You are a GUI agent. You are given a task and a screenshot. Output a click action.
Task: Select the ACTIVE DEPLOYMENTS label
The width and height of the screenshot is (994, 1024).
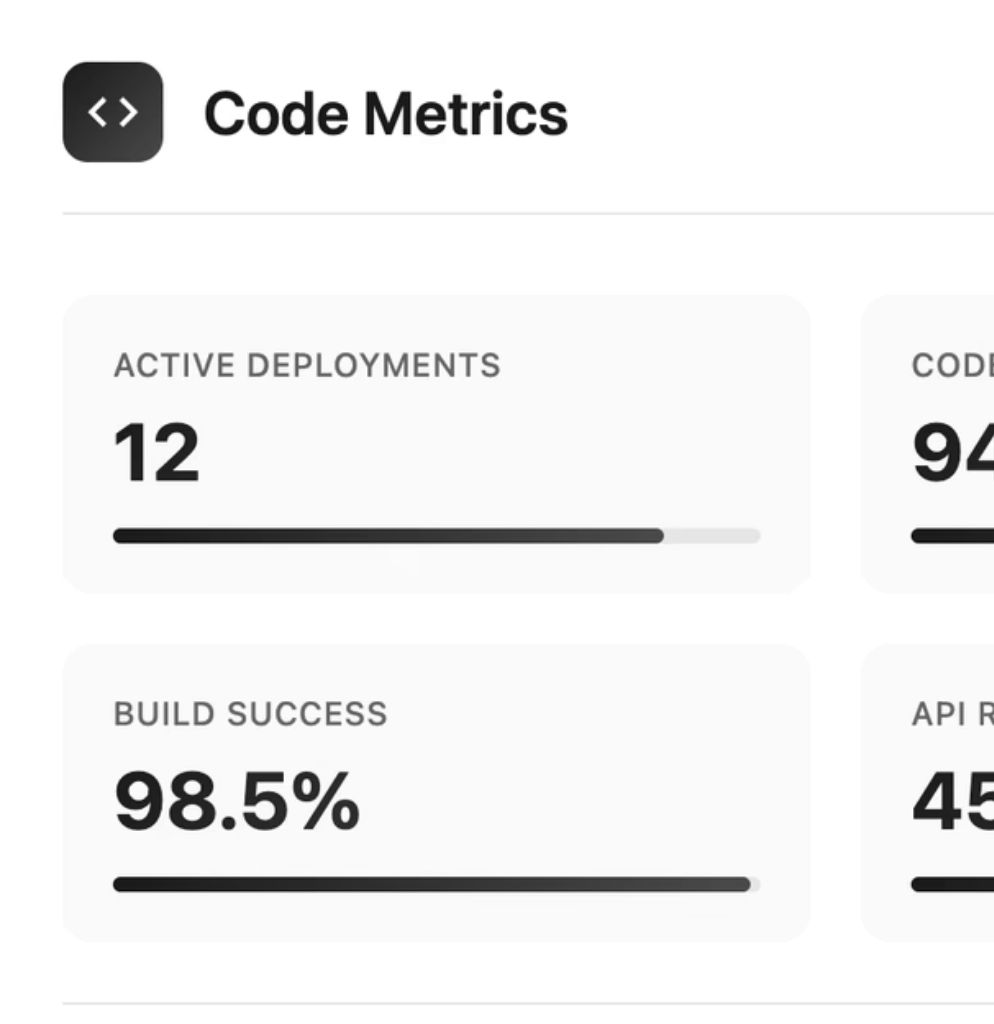pyautogui.click(x=307, y=366)
